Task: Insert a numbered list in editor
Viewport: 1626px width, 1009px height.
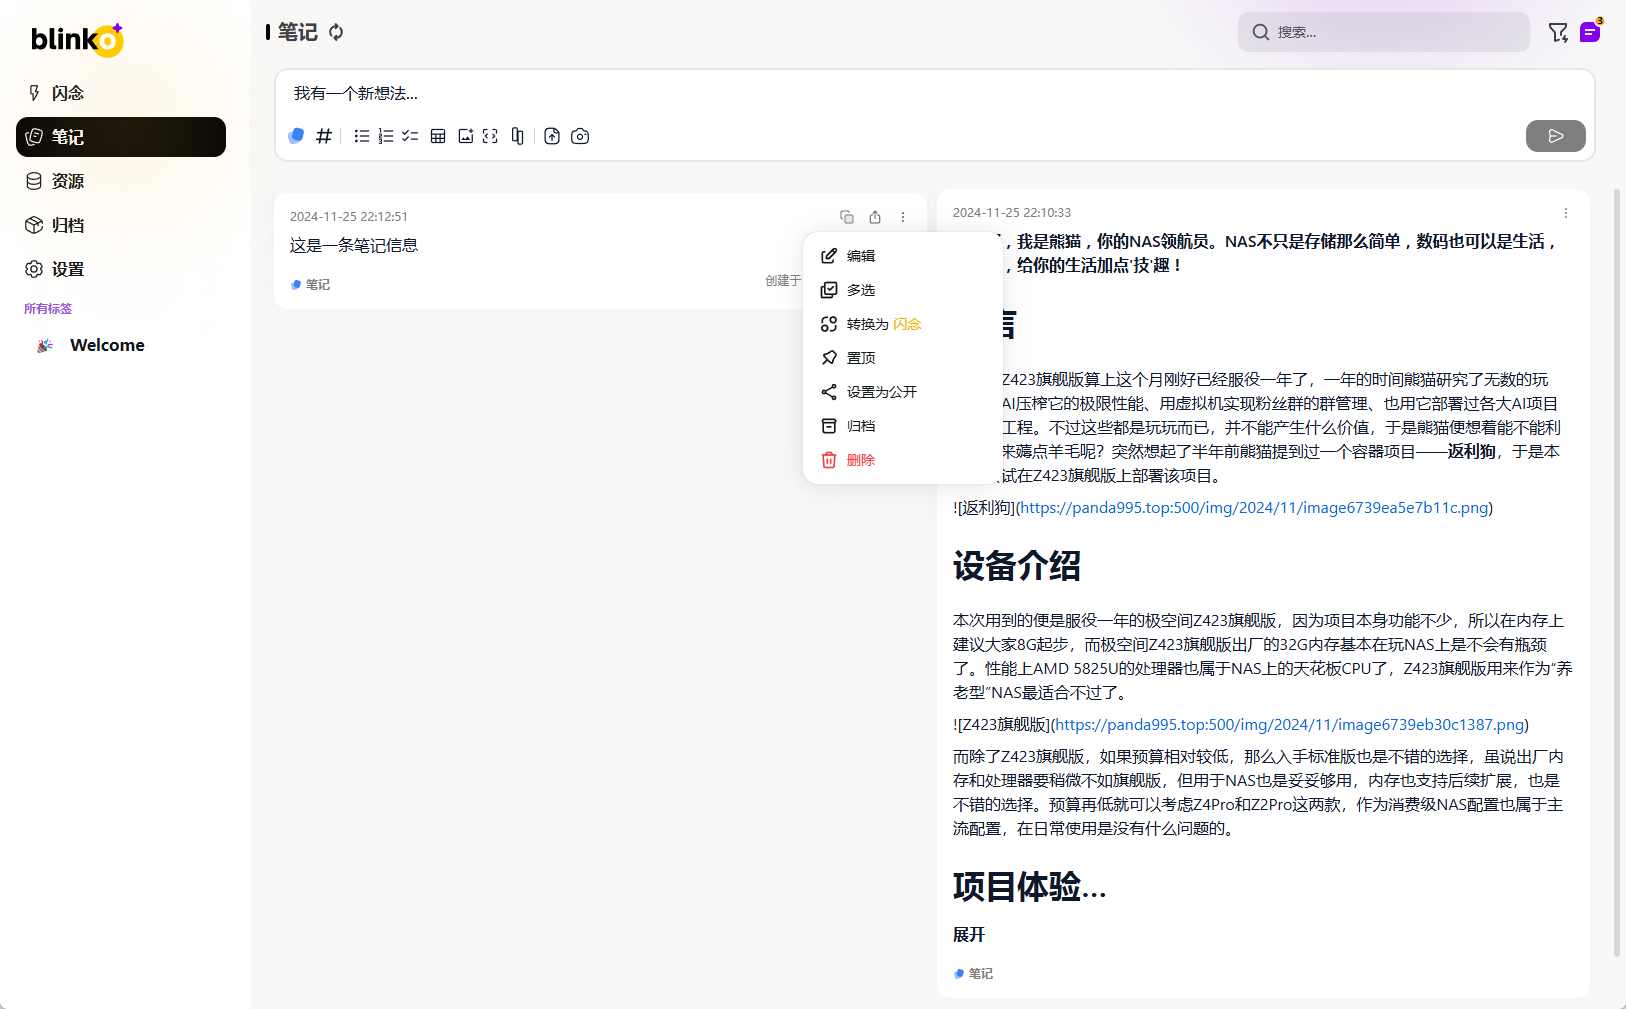Action: [386, 136]
